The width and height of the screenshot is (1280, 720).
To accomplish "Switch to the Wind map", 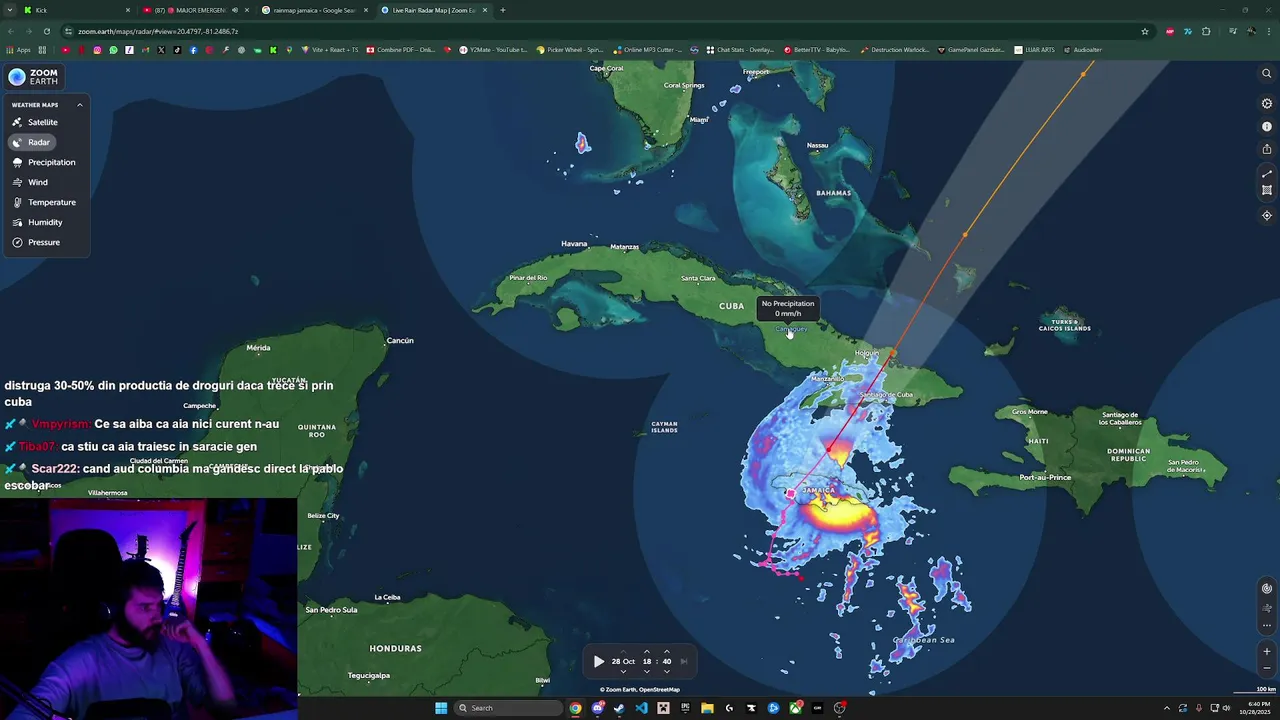I will (x=30, y=182).
